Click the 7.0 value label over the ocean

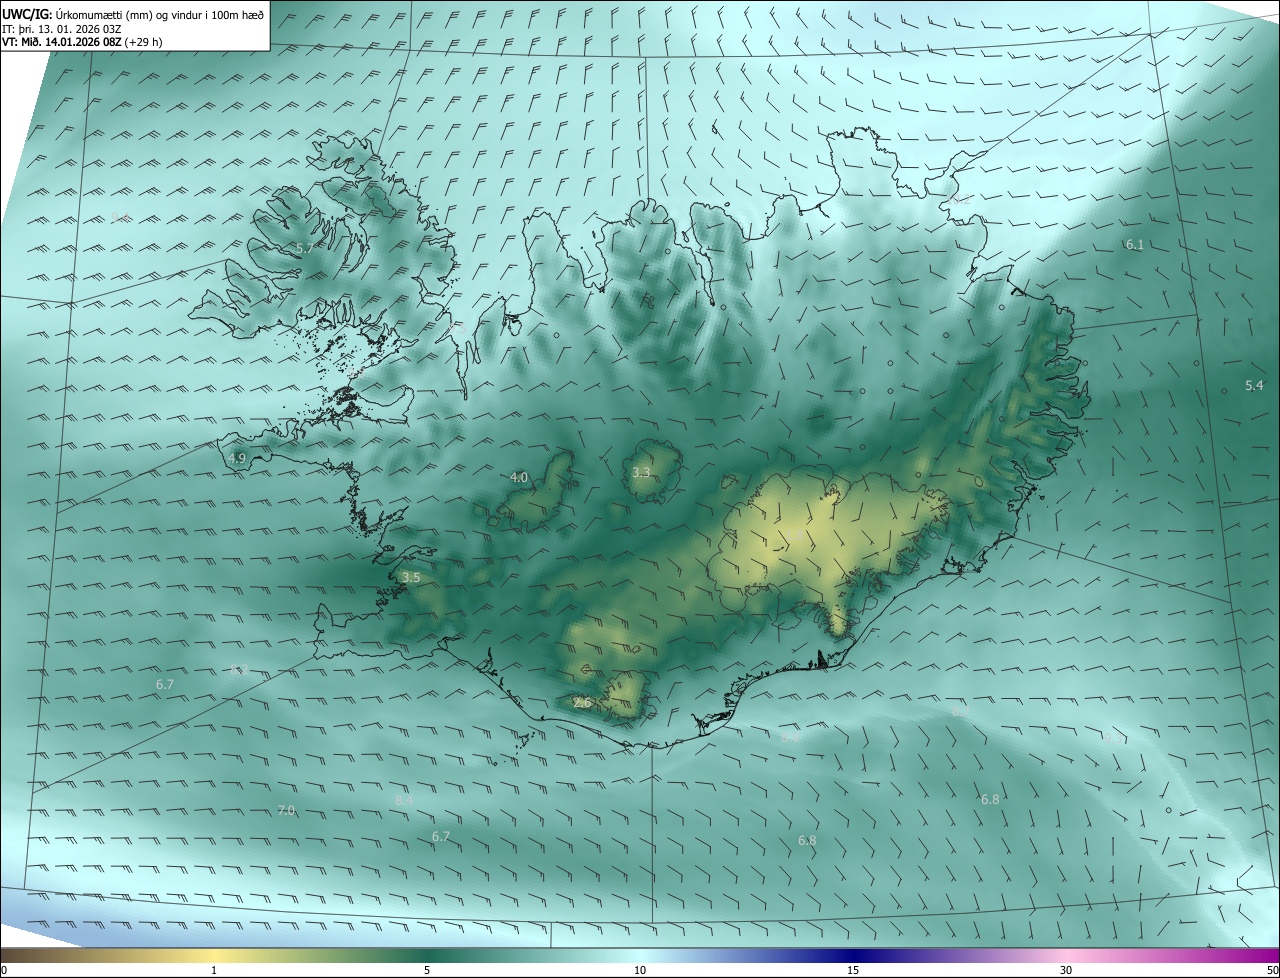tap(286, 810)
